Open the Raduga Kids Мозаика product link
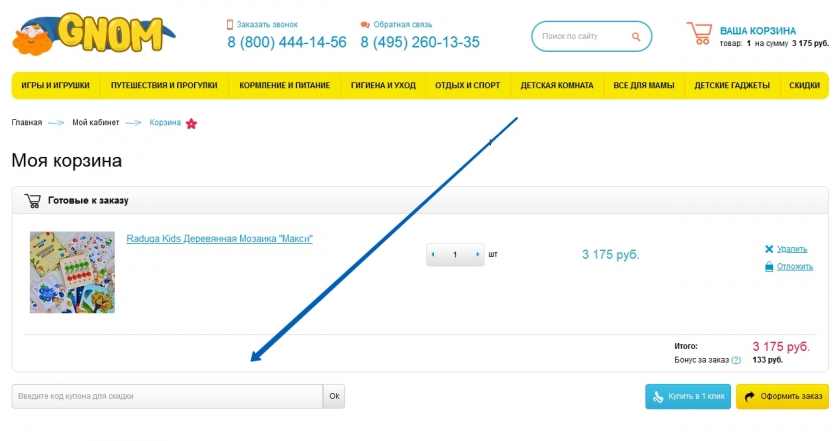The height and width of the screenshot is (441, 840). coord(219,239)
